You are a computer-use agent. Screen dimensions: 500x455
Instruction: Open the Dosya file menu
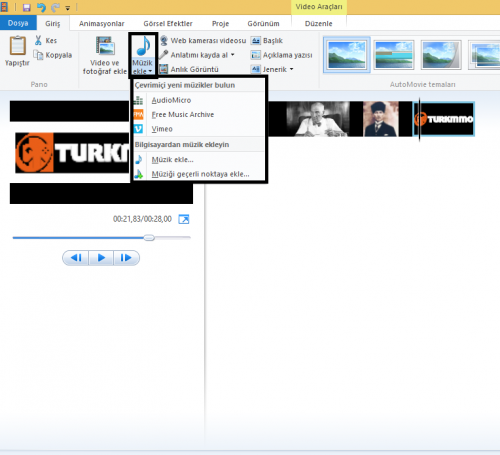18,23
